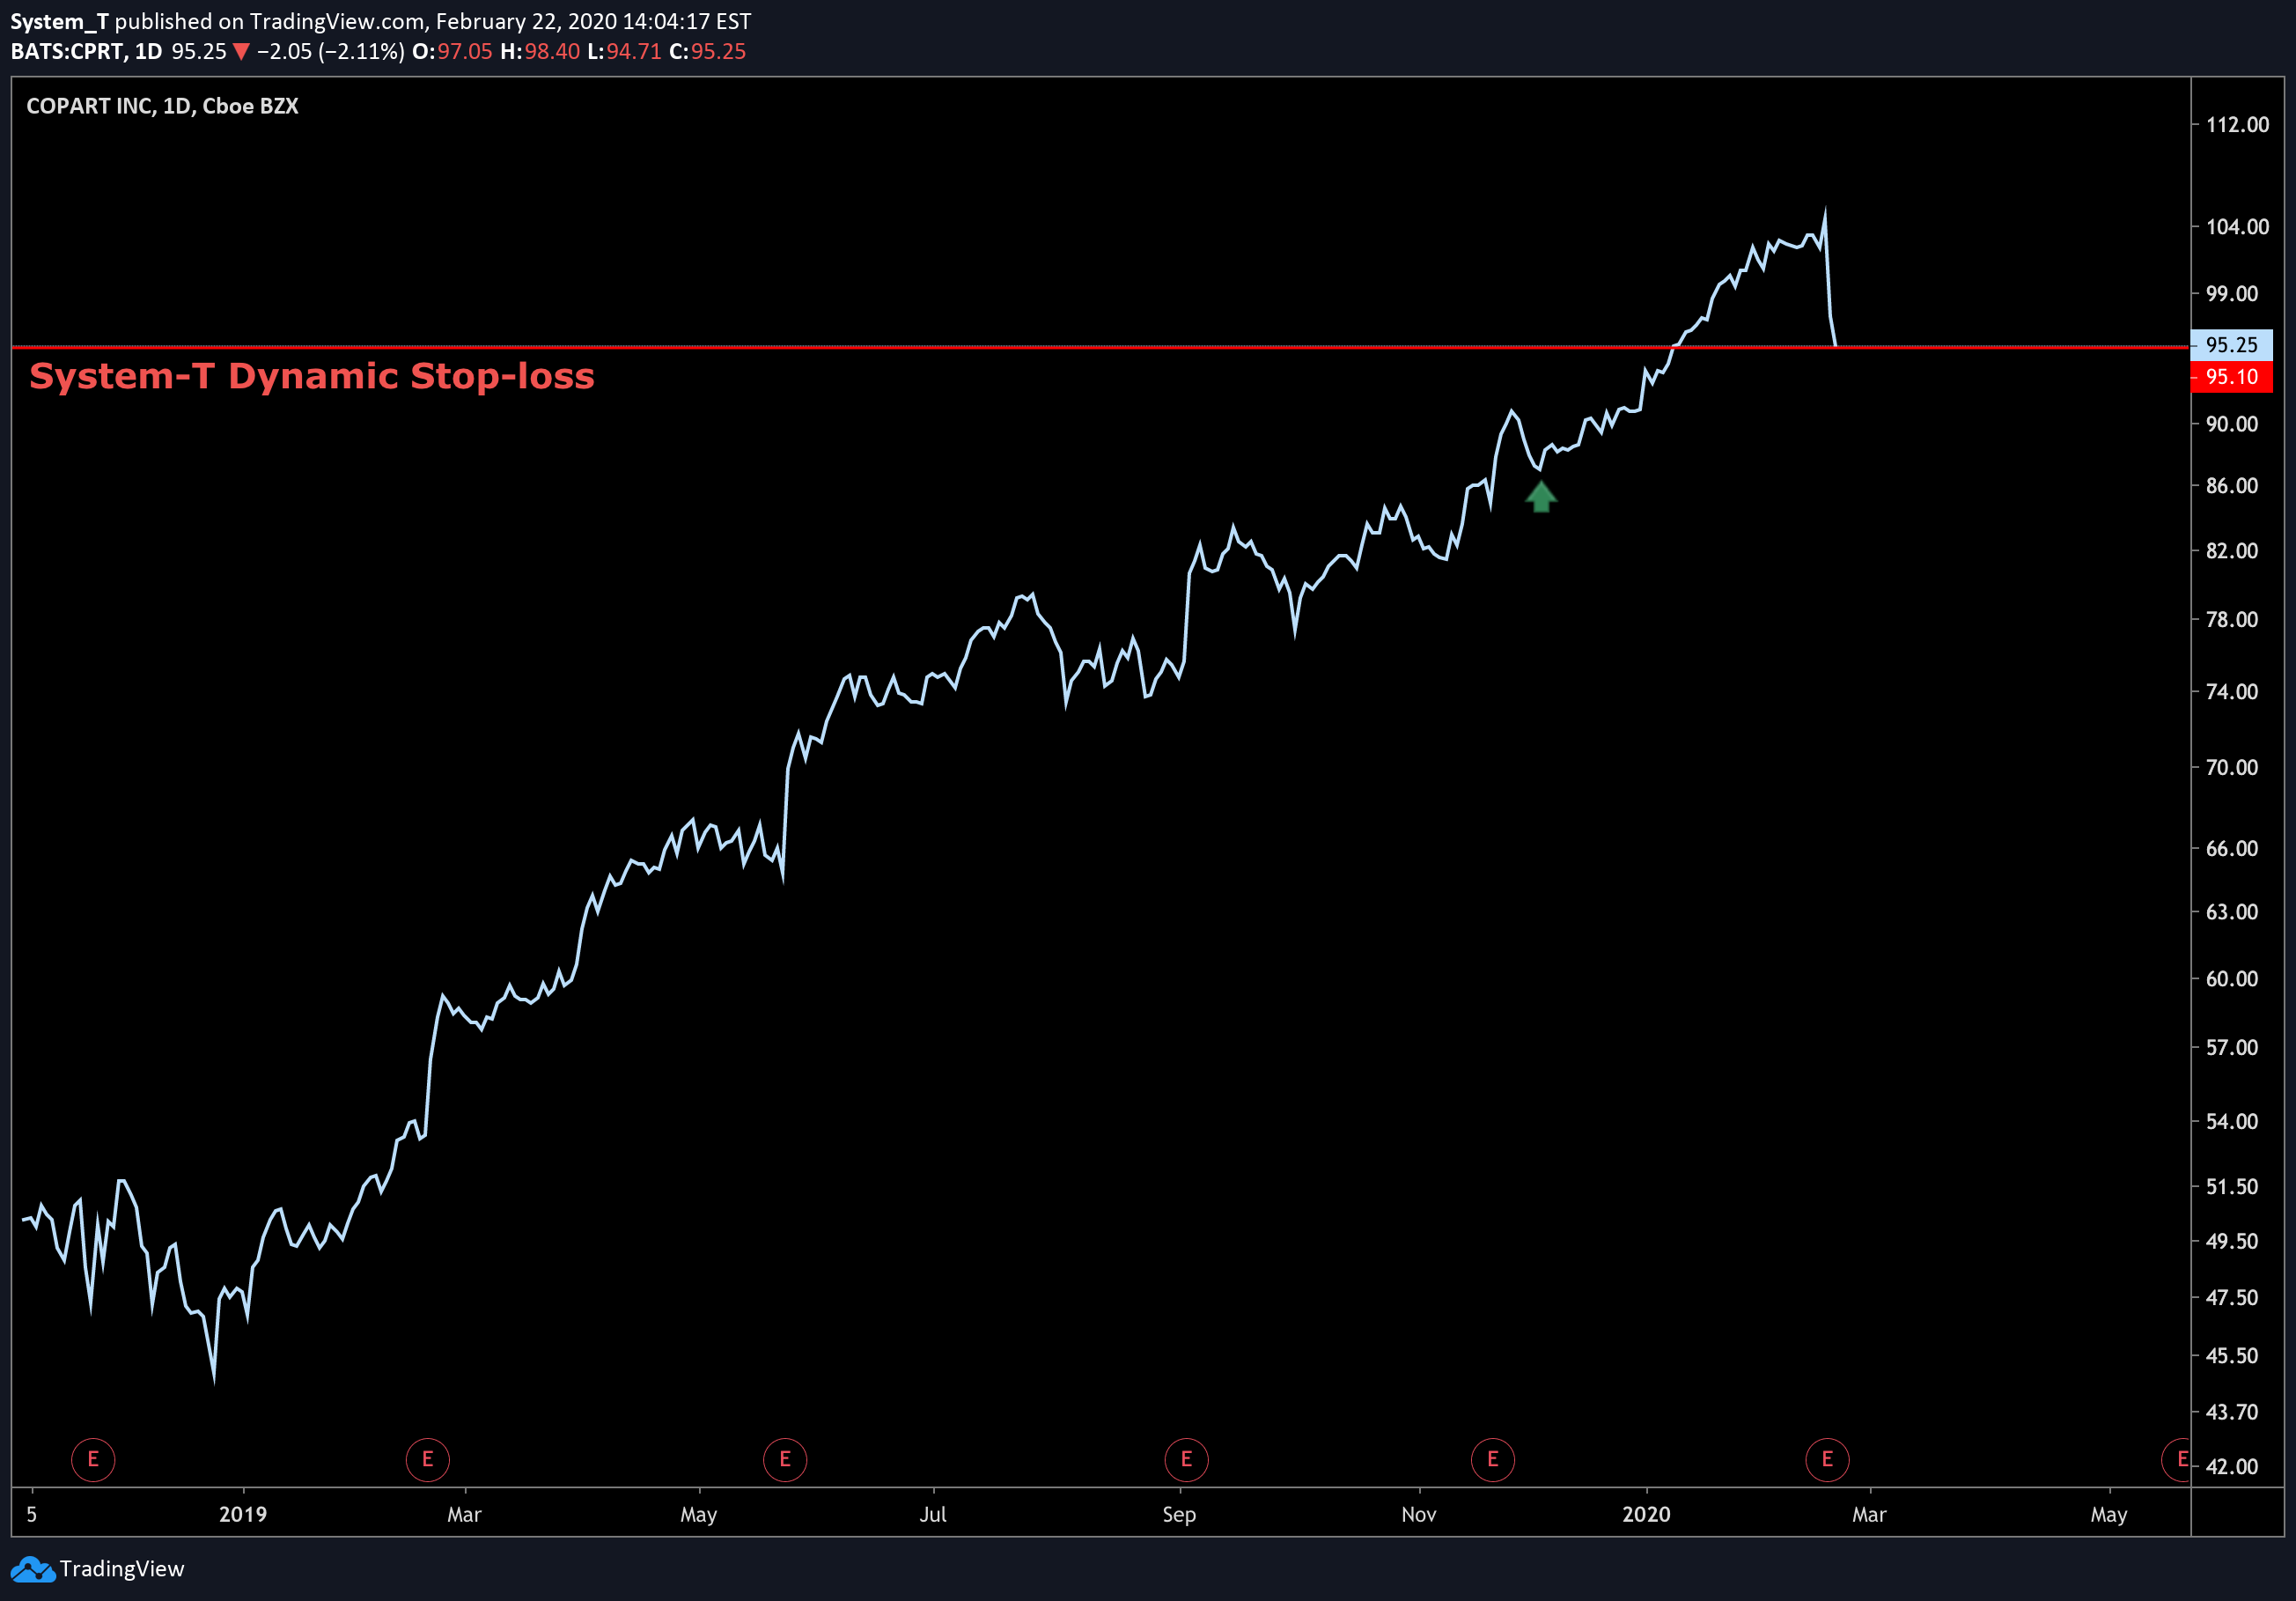
Task: Click the green up-arrow buy signal marker
Action: click(x=1541, y=496)
